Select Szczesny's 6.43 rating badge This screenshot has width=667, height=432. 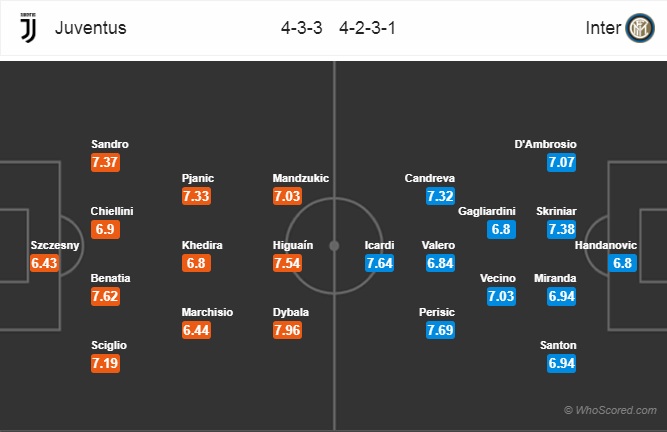[x=44, y=263]
